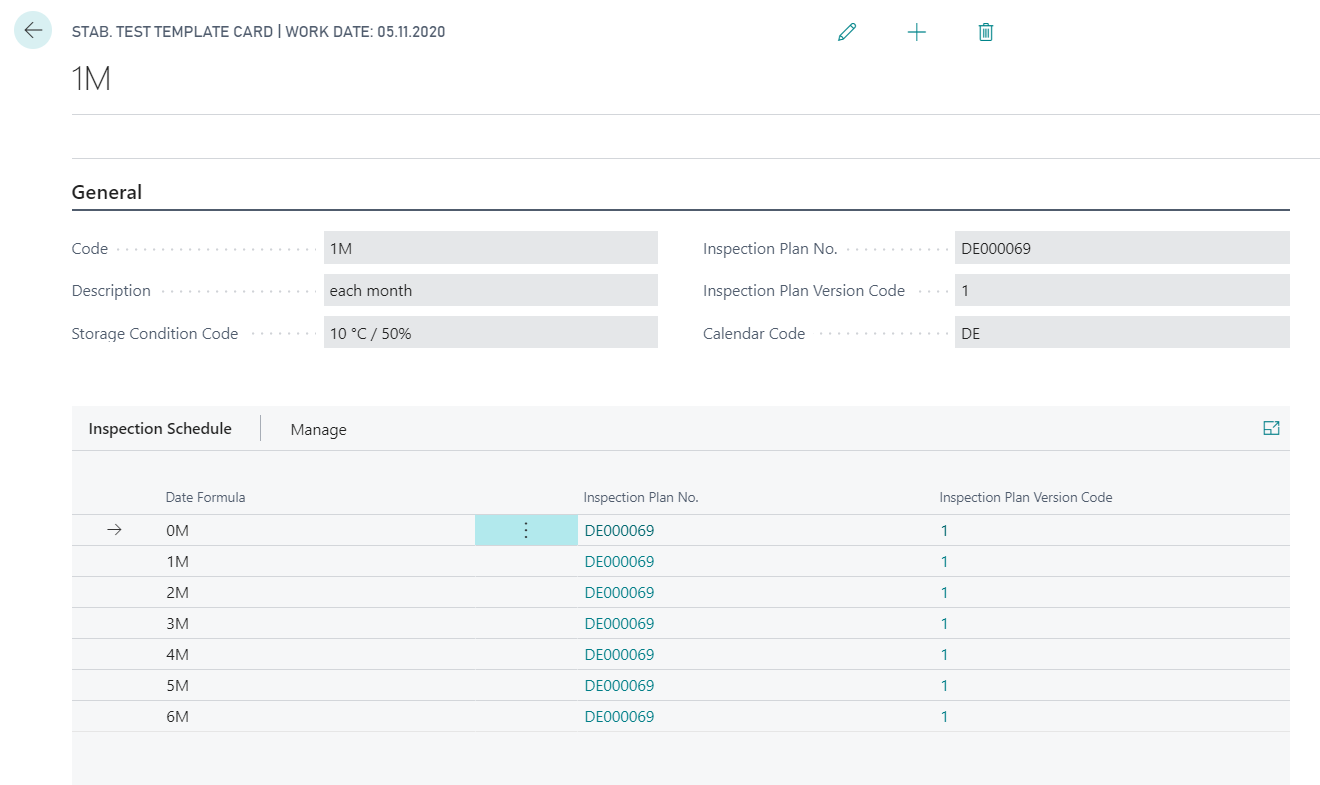This screenshot has height=785, width=1320.
Task: Click the plus icon to create new
Action: [x=916, y=32]
